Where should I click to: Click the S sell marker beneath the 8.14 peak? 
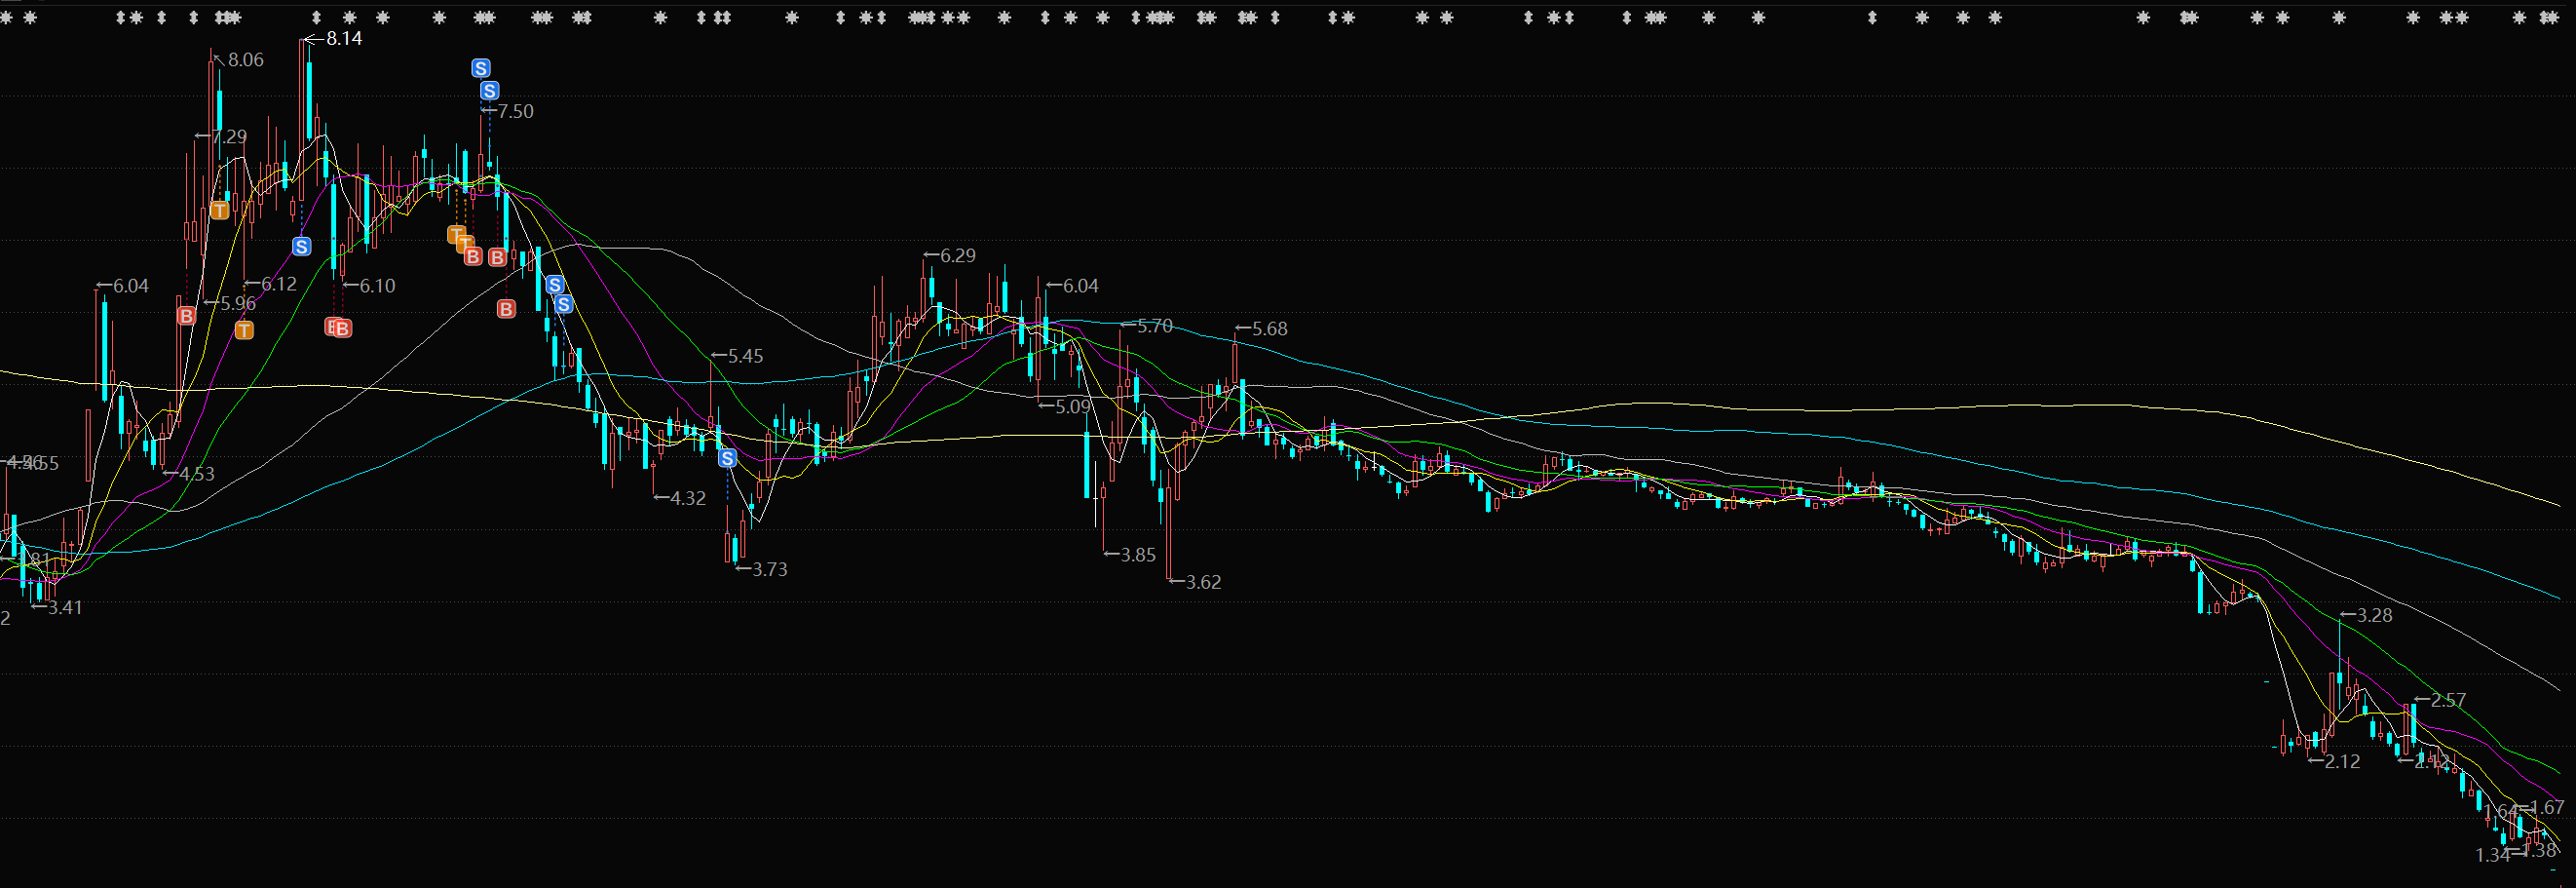pyautogui.click(x=302, y=246)
